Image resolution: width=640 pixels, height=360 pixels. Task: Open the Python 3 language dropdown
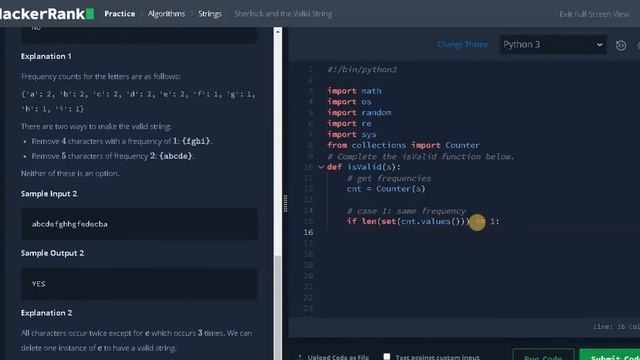point(553,44)
